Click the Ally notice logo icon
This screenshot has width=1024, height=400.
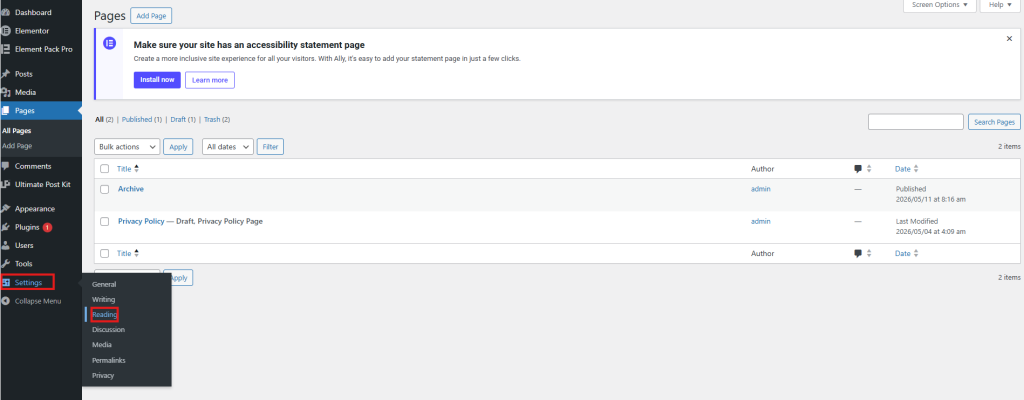[x=110, y=44]
